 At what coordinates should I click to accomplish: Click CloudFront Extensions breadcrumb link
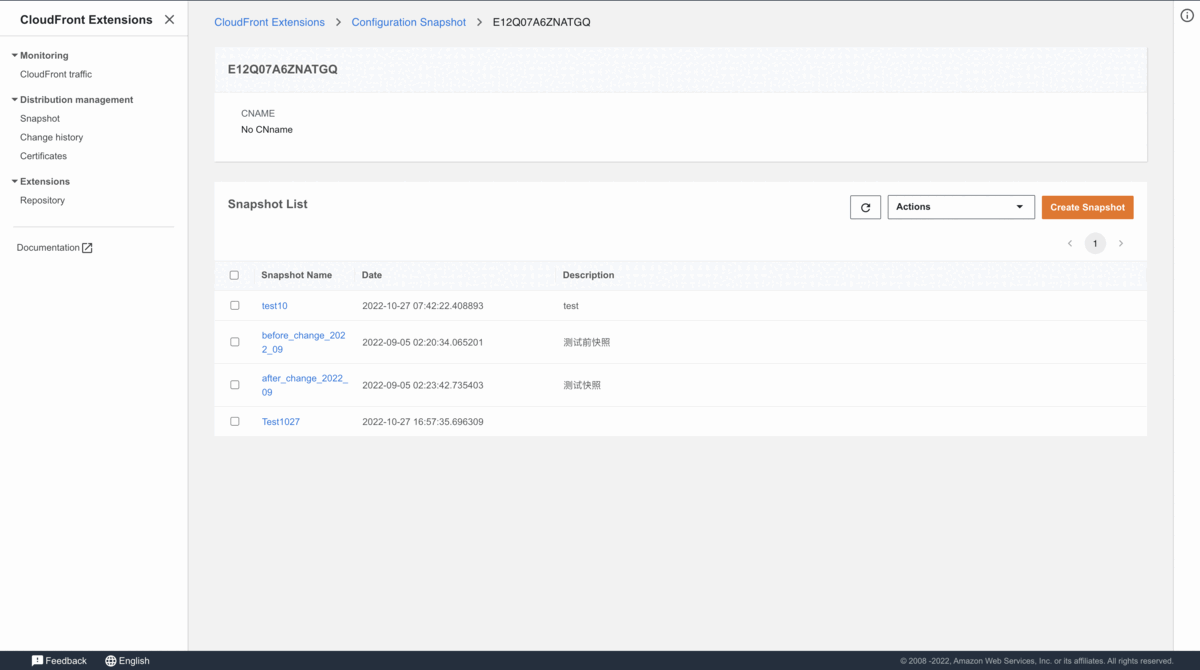click(270, 22)
